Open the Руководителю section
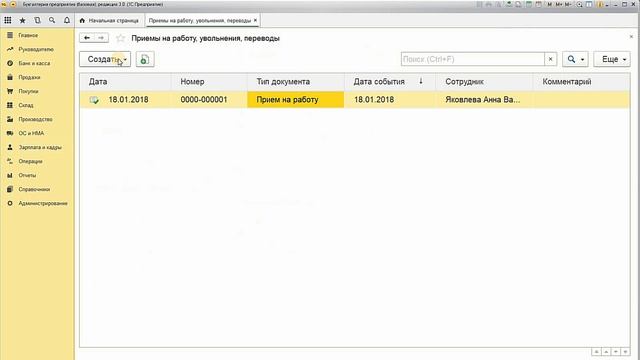 (36, 49)
